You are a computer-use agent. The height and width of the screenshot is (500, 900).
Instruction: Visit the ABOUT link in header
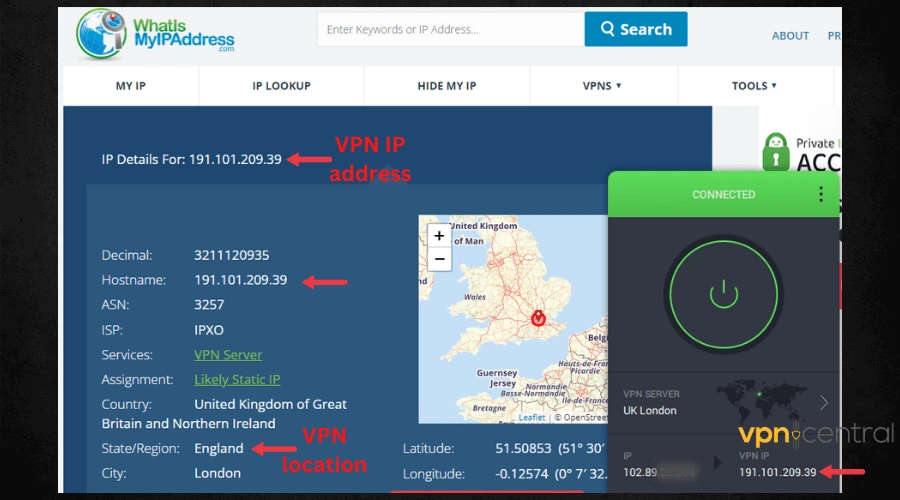tap(790, 36)
